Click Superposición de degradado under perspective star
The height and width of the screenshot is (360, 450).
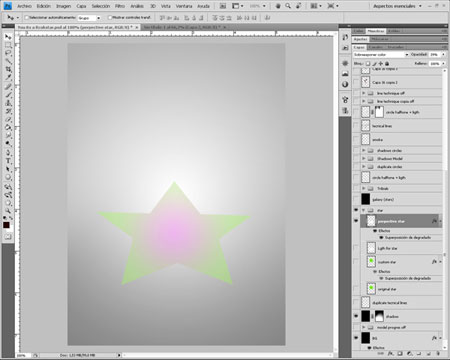pyautogui.click(x=408, y=237)
